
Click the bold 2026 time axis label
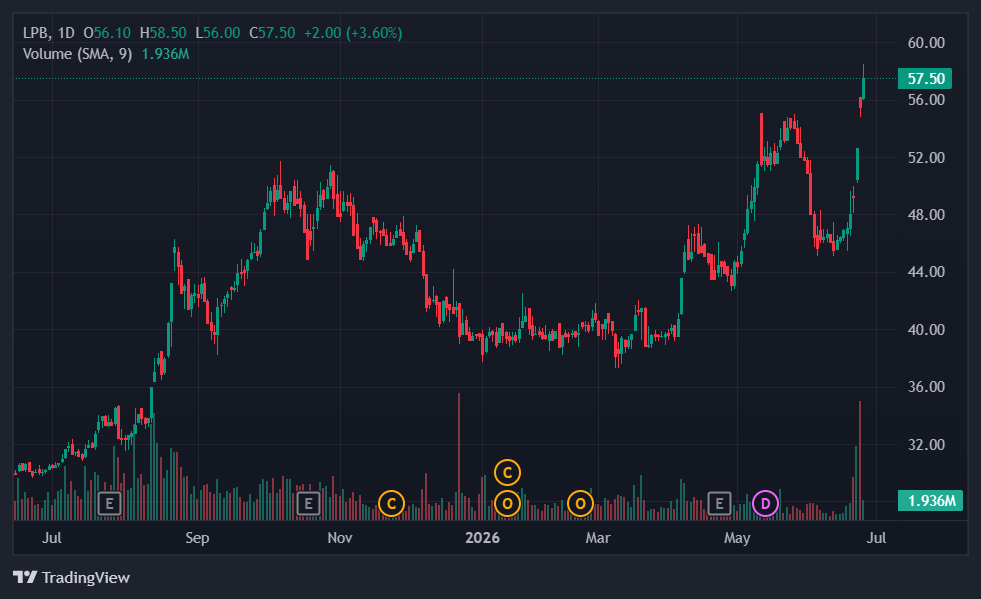pos(482,538)
